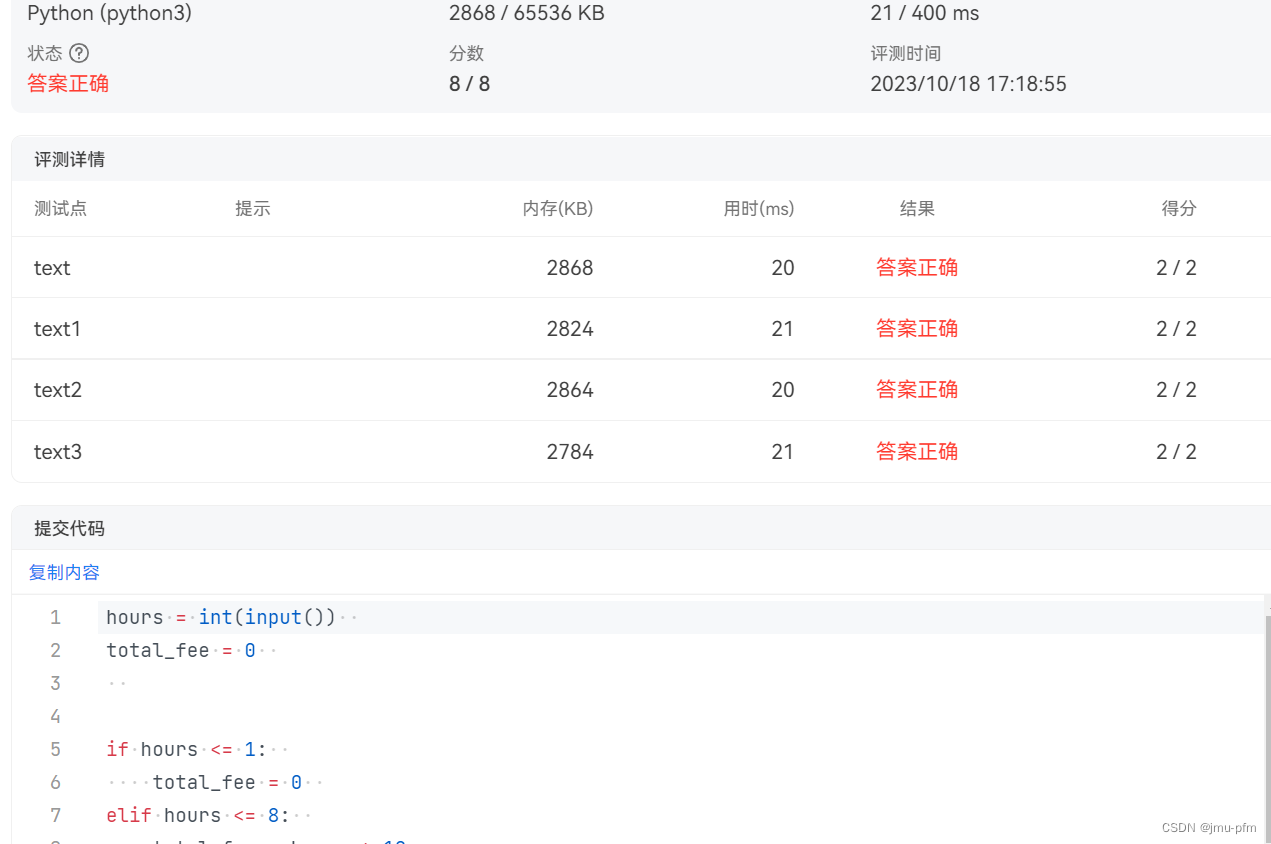Click score 2 / 2 in text row
The image size is (1271, 844).
point(1177,268)
